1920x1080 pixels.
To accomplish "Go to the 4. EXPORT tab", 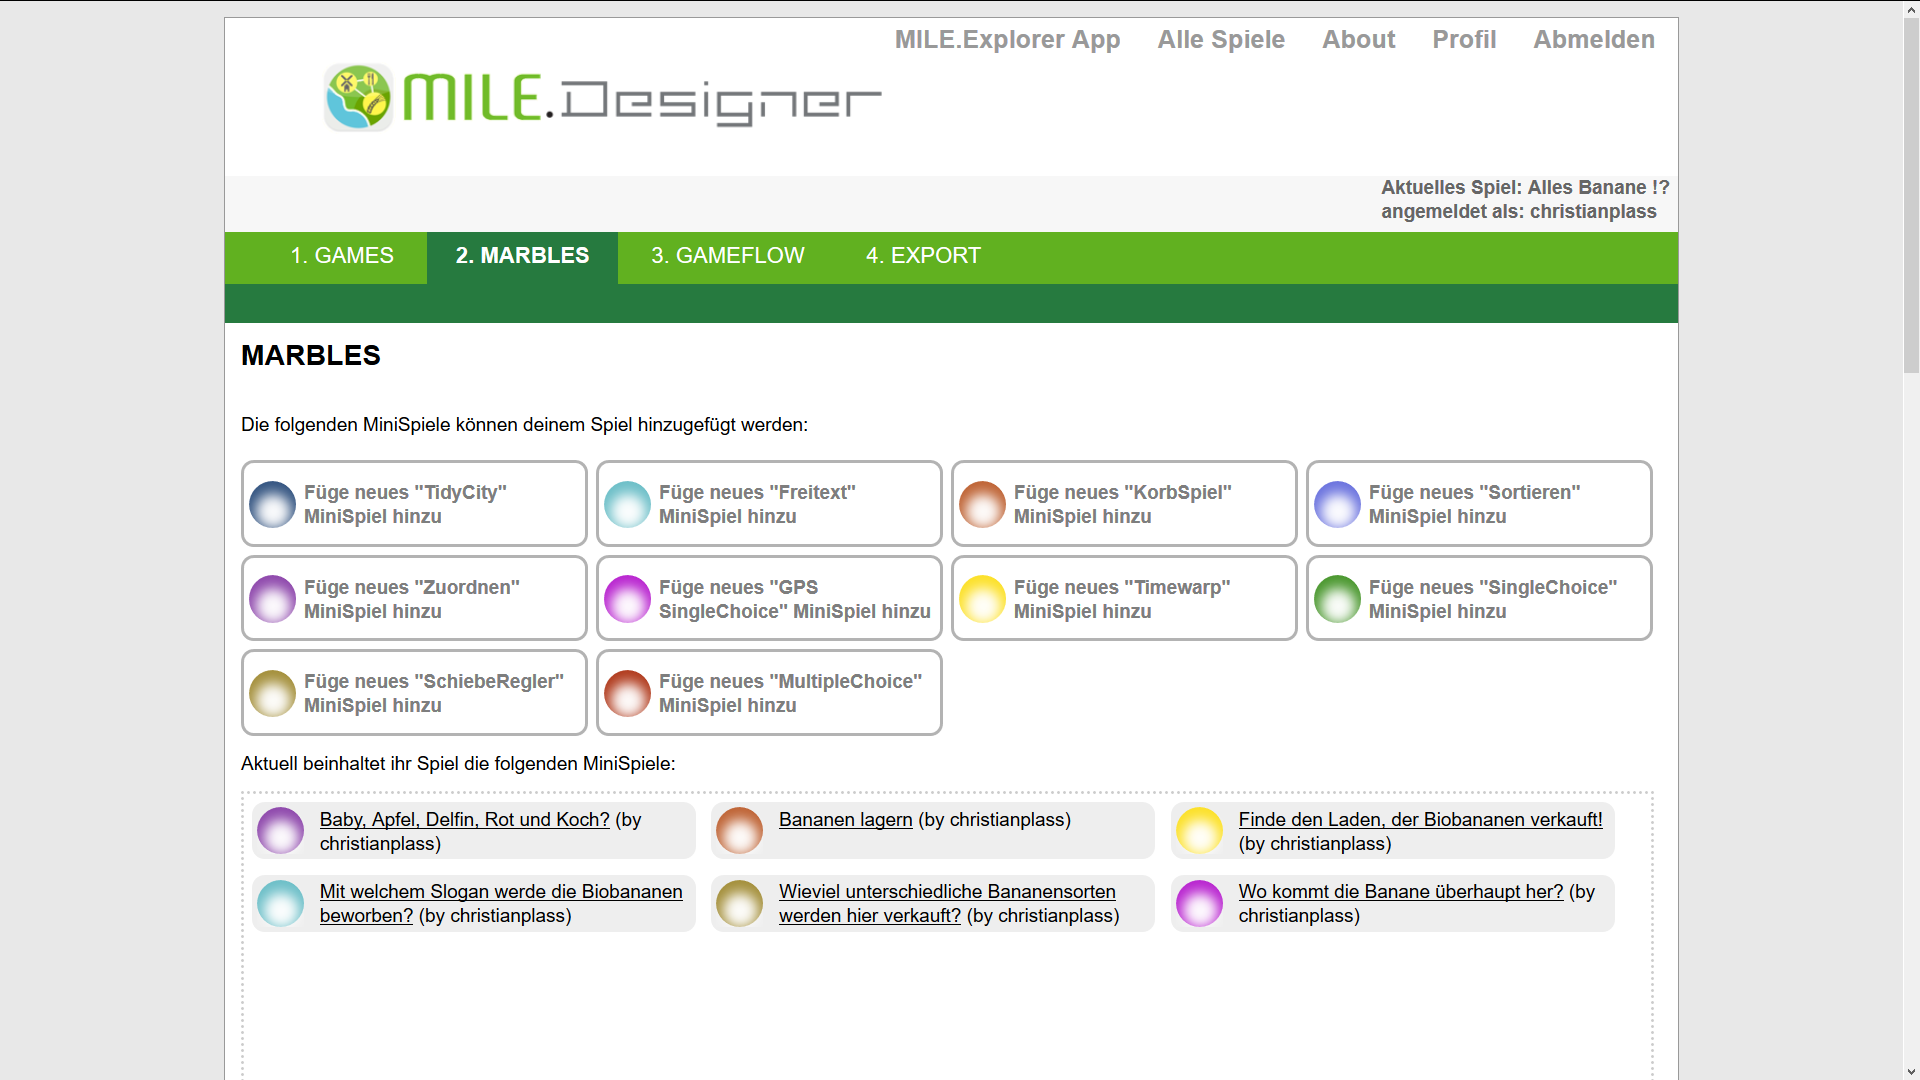I will 922,256.
